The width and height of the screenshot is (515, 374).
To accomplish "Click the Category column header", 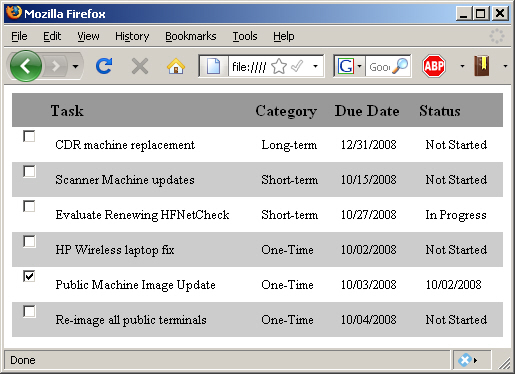I will (x=286, y=111).
